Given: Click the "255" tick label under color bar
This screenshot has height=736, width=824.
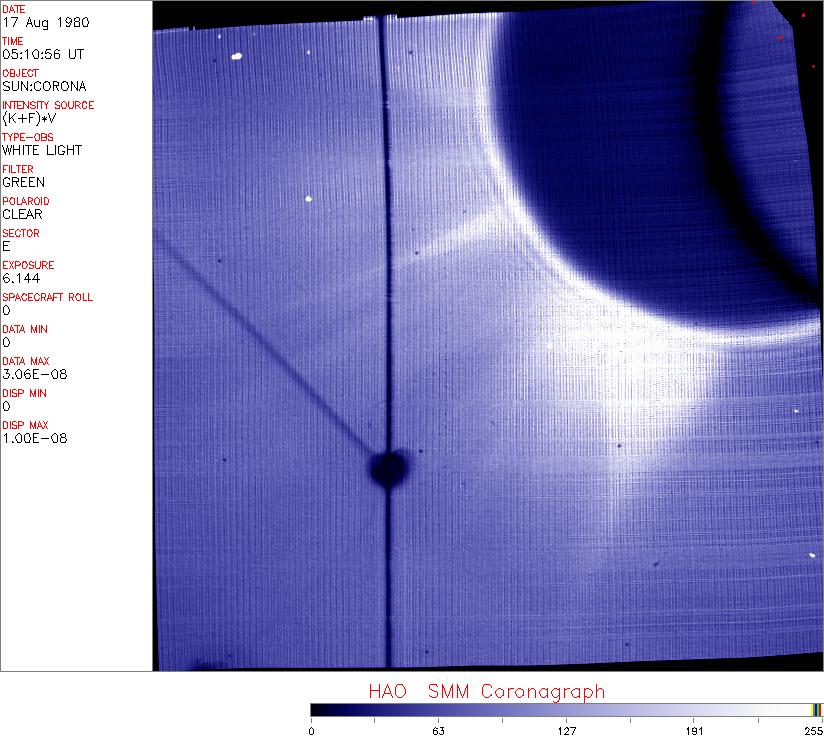Looking at the screenshot, I should 814,730.
